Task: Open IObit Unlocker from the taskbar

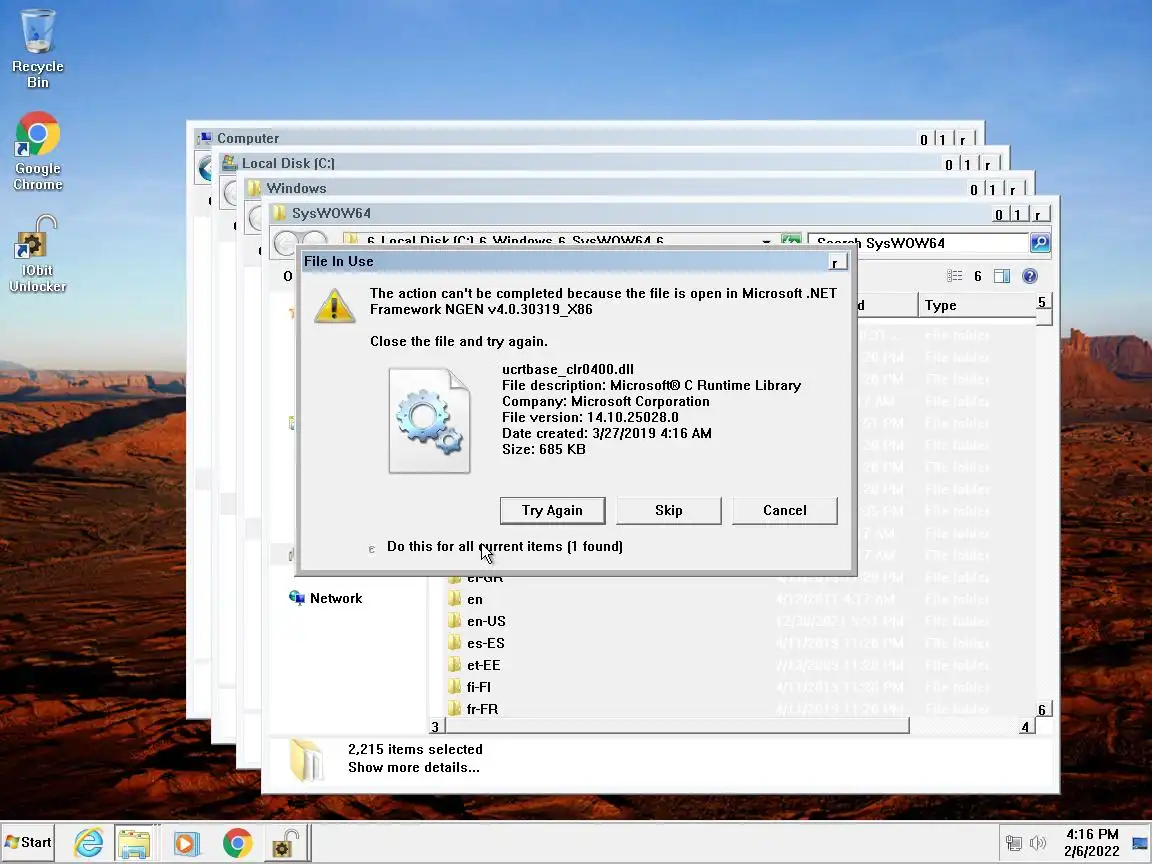Action: pyautogui.click(x=285, y=843)
